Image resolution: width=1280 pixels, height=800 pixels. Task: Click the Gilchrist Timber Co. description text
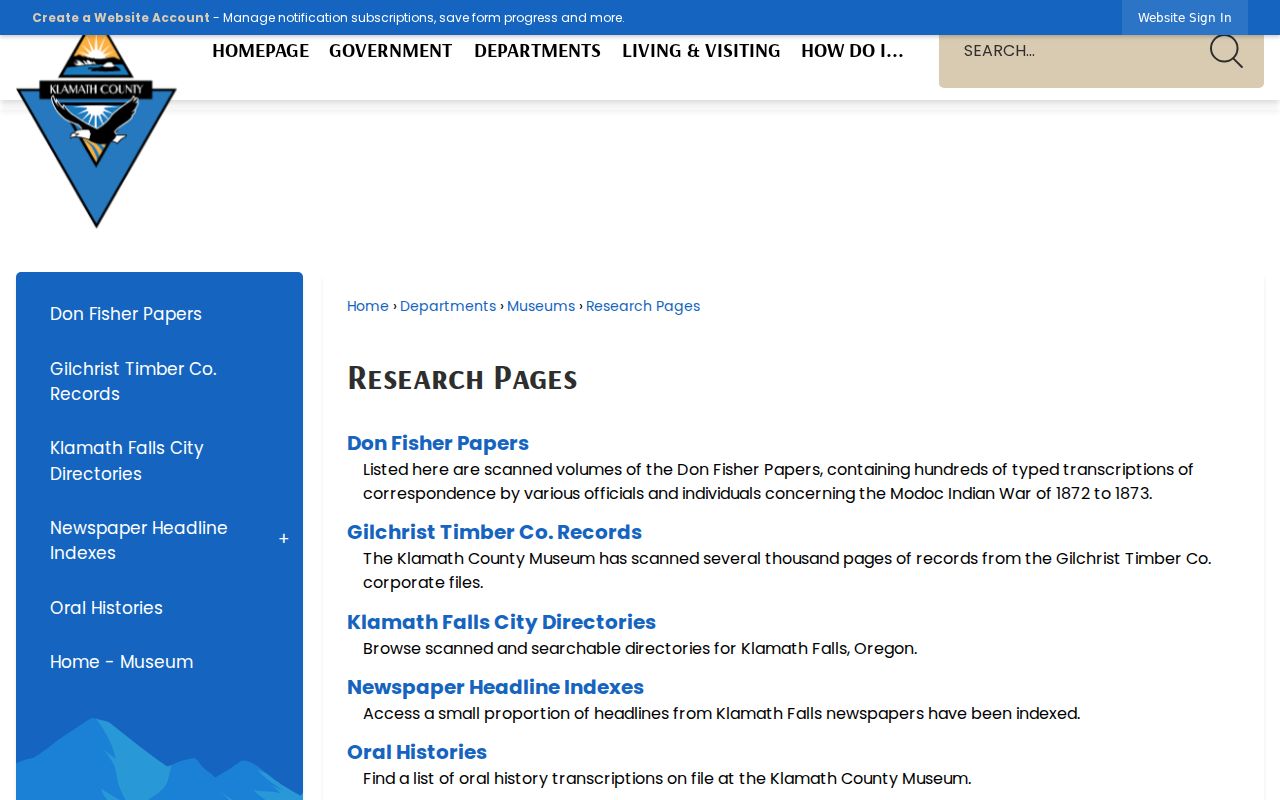[787, 570]
